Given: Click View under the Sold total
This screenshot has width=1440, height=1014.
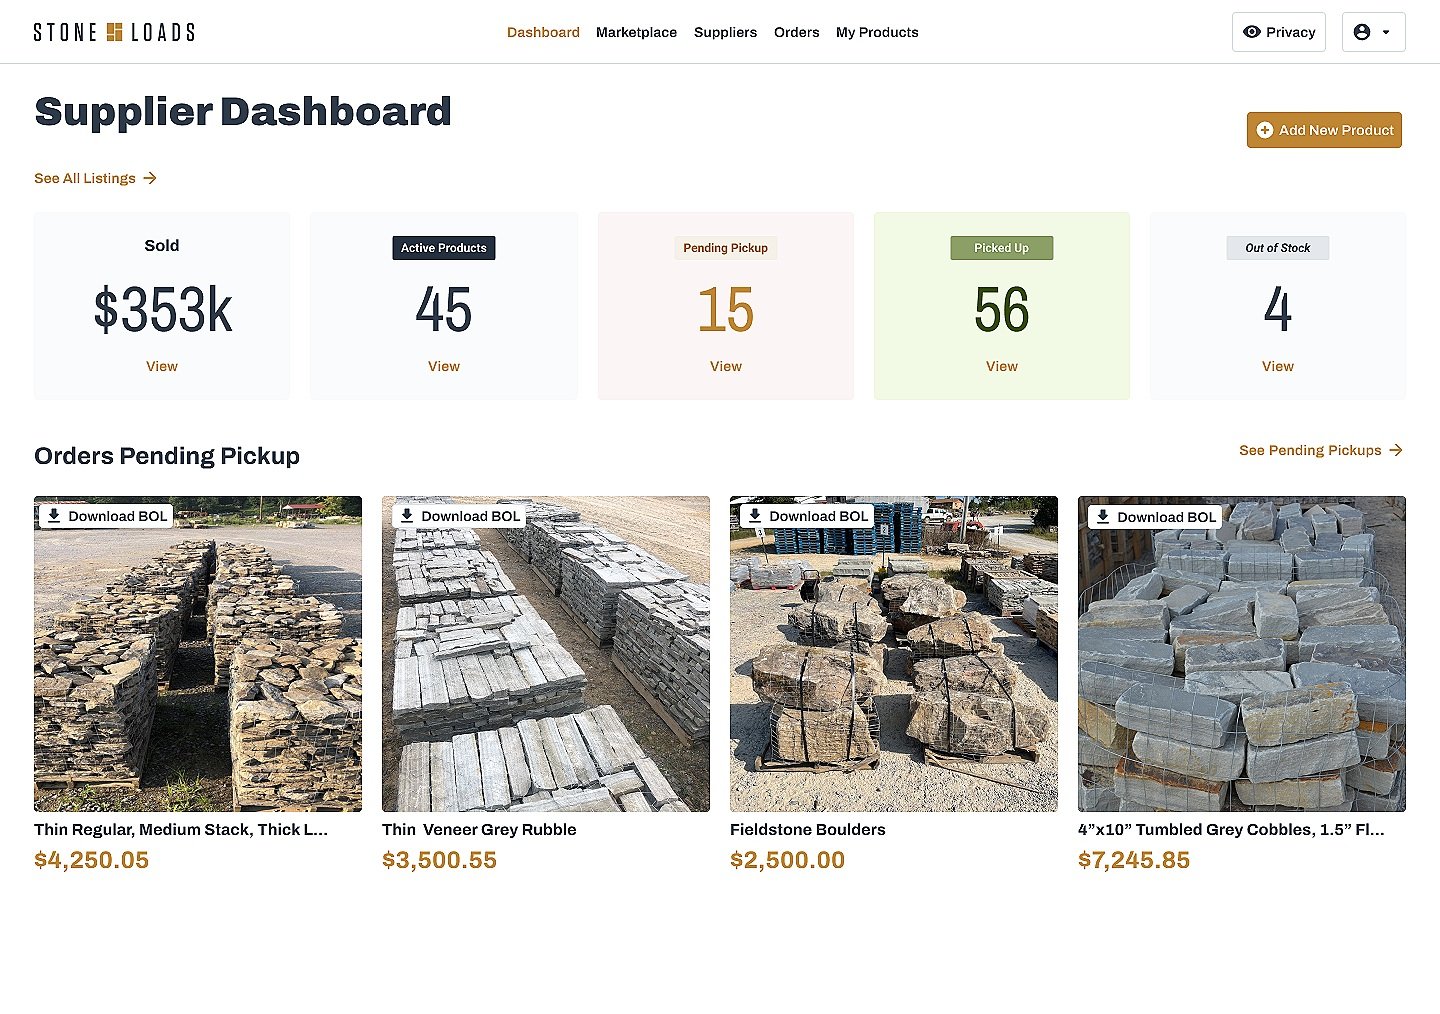Looking at the screenshot, I should point(162,366).
